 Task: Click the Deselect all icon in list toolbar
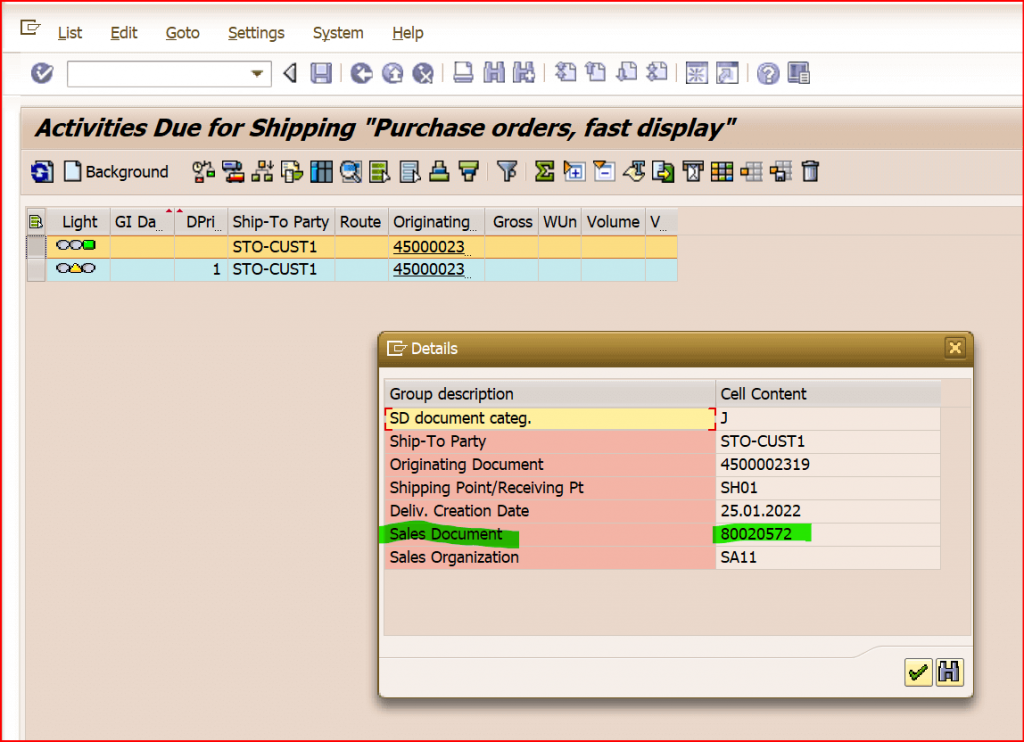[409, 171]
